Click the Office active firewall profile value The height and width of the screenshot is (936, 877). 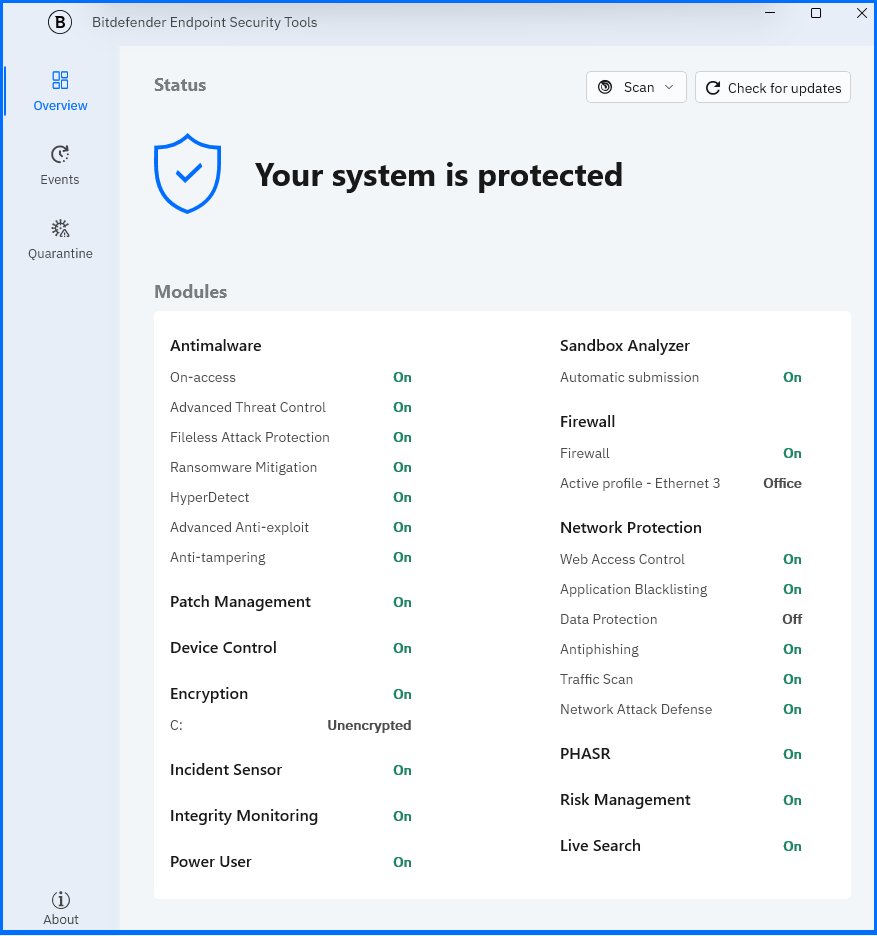[782, 483]
